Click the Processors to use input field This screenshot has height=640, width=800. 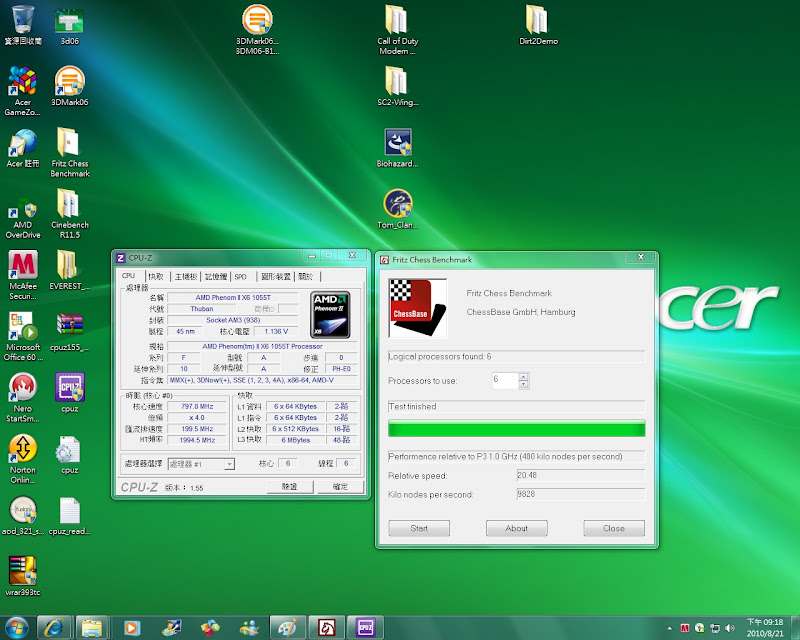[505, 381]
